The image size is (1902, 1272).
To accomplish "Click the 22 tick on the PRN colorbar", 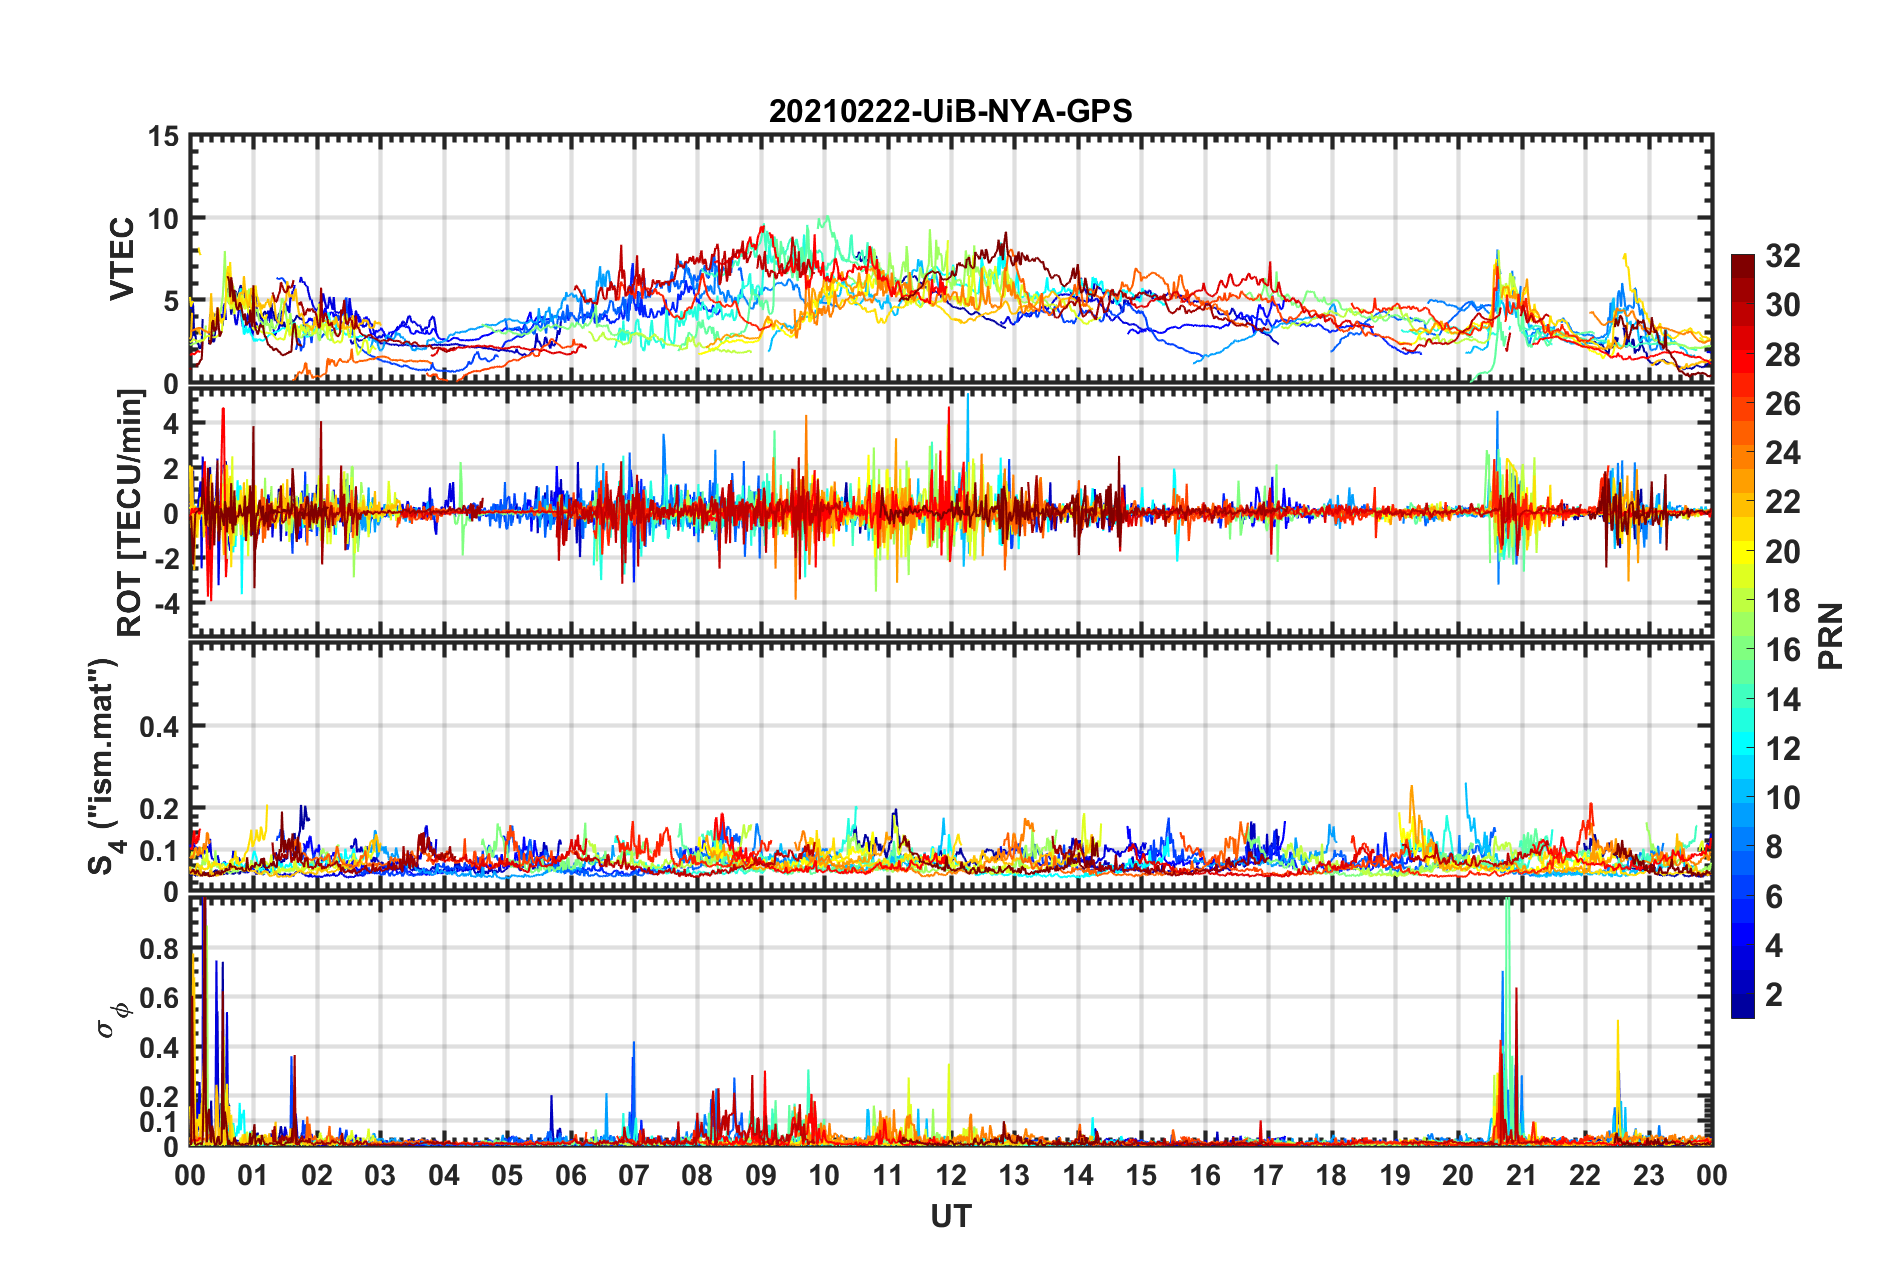I will tap(1783, 502).
